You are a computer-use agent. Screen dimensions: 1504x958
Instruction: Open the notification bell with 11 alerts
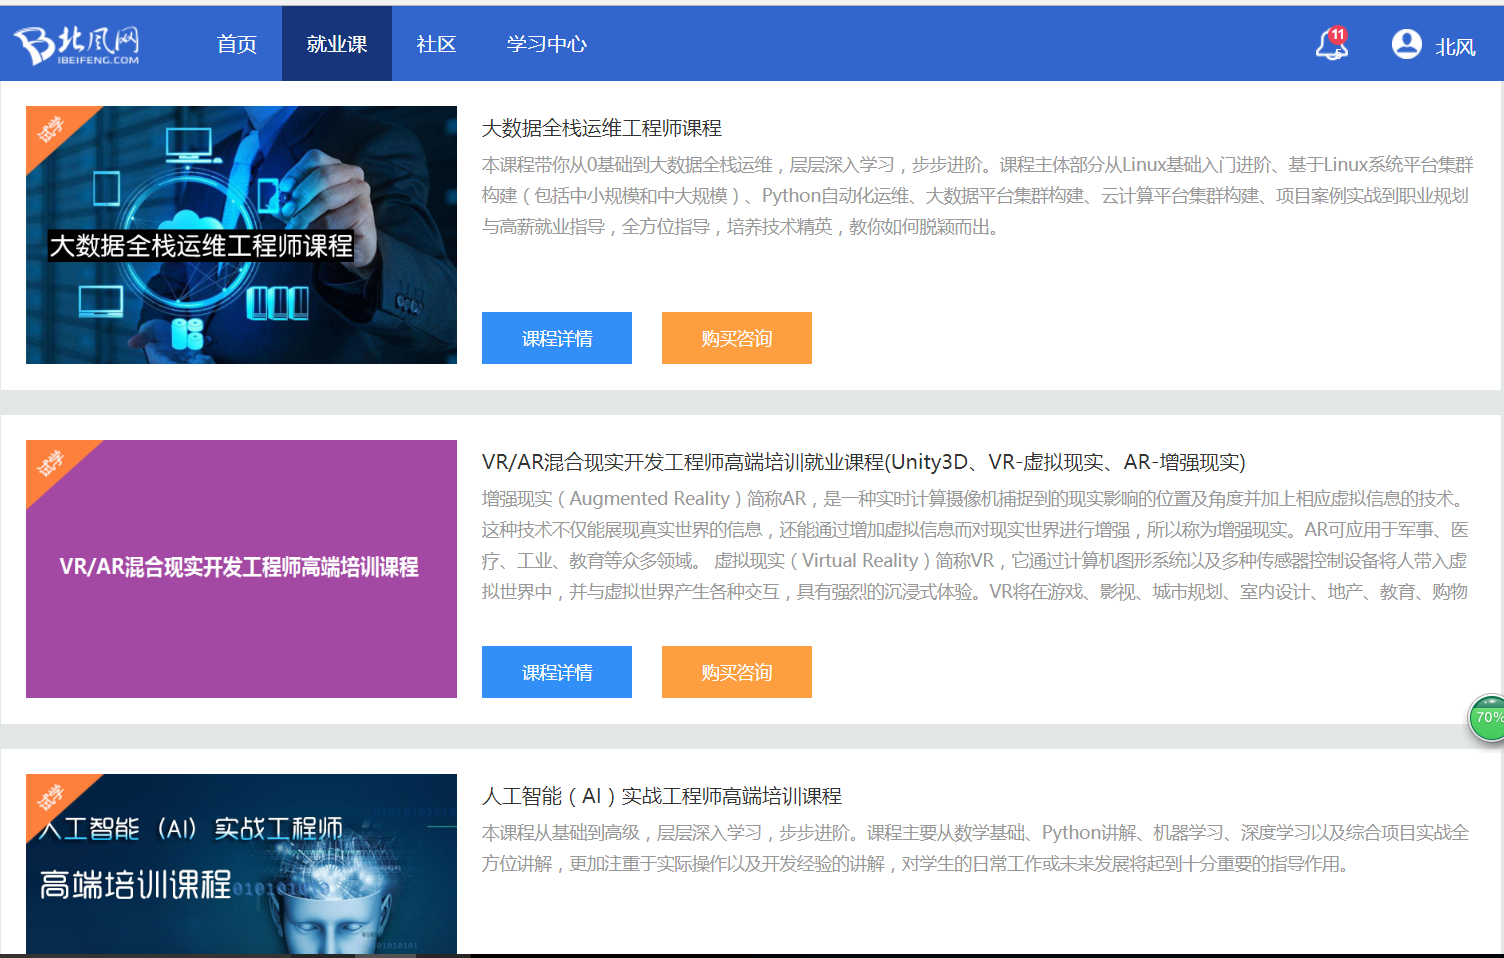[1331, 45]
